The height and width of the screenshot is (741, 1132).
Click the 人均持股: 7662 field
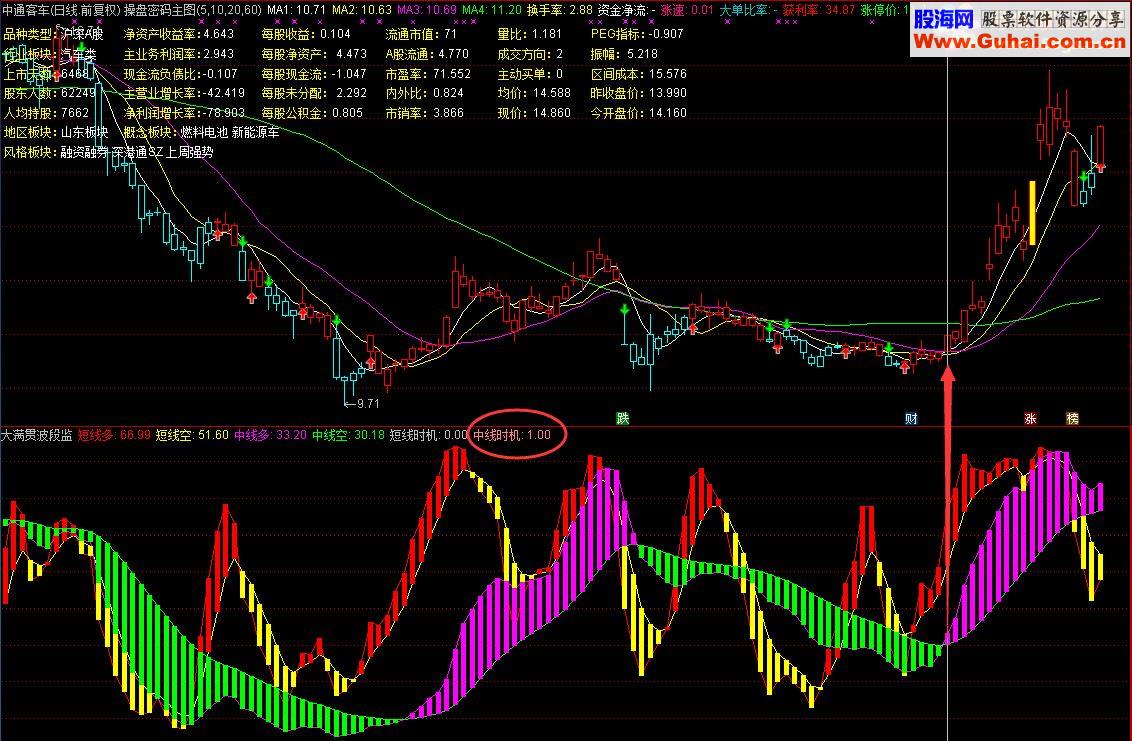pos(46,113)
